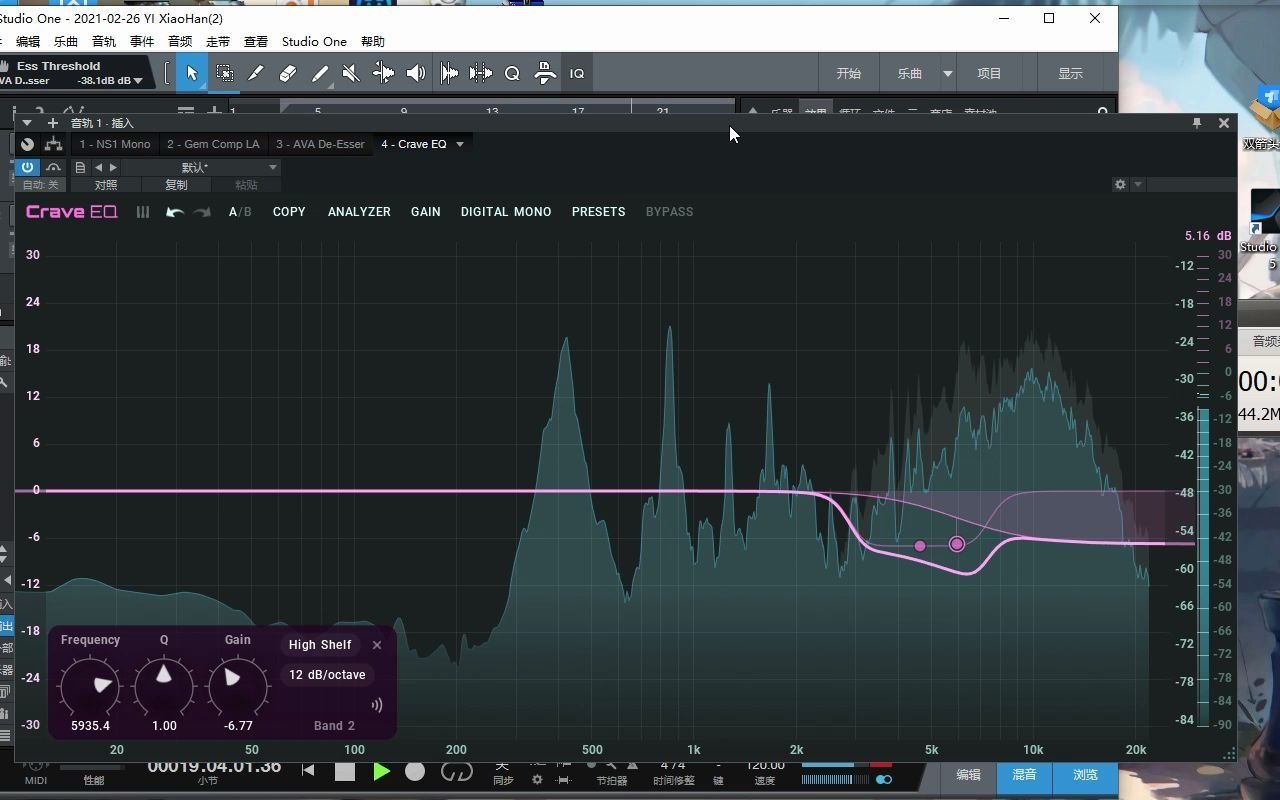Viewport: 1280px width, 800px height.
Task: Select the Bend tool
Action: pyautogui.click(x=383, y=73)
